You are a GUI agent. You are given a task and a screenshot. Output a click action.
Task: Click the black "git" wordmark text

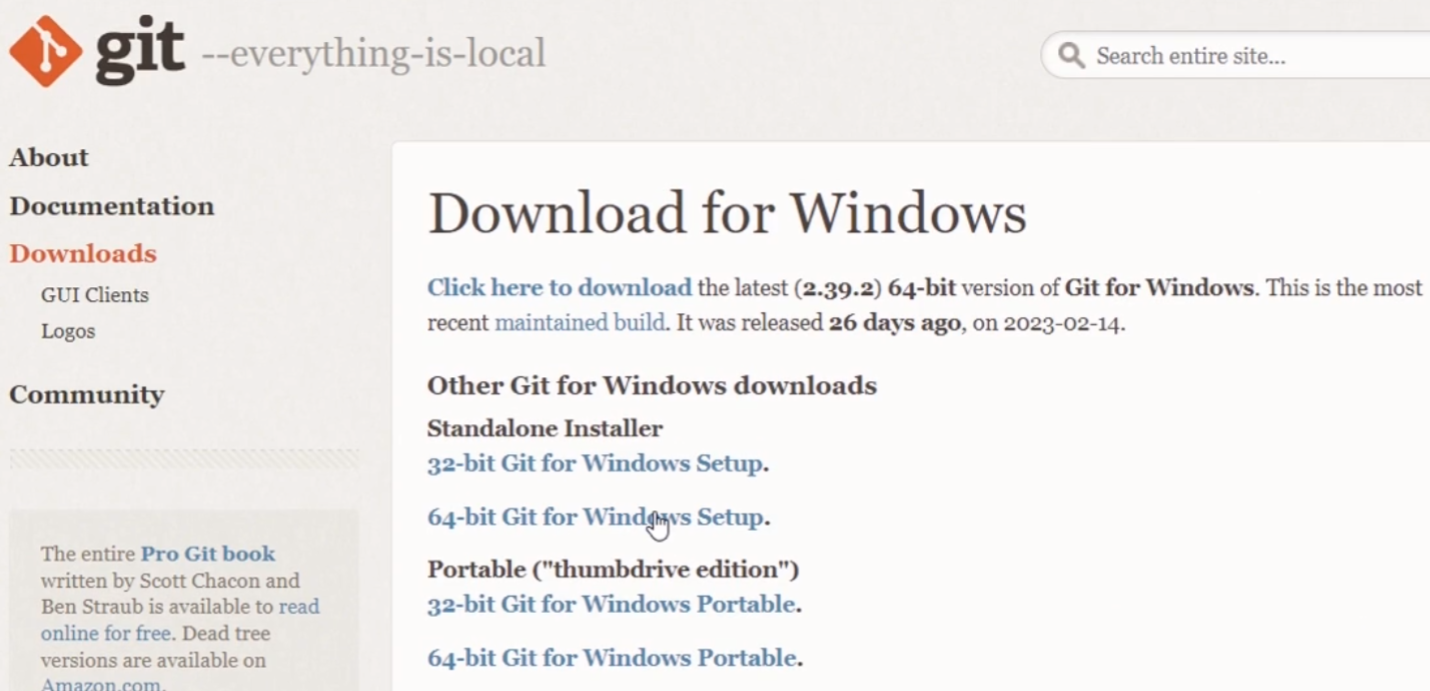click(140, 50)
